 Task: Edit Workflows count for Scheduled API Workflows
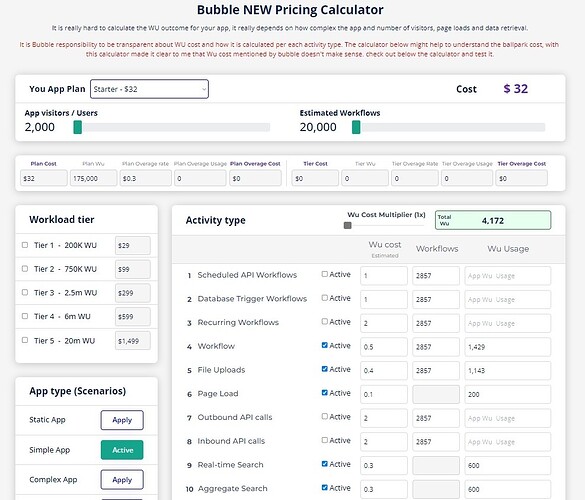[x=436, y=276]
